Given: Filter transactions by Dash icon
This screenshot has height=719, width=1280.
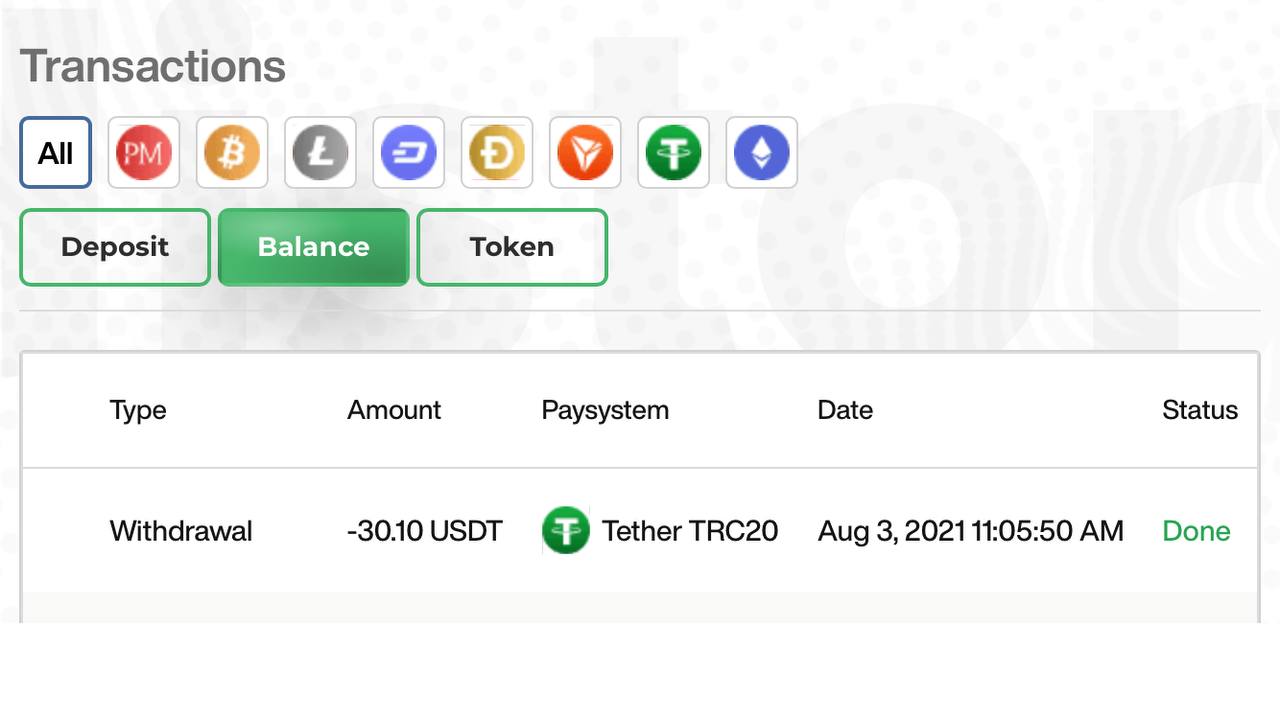Looking at the screenshot, I should tap(409, 153).
